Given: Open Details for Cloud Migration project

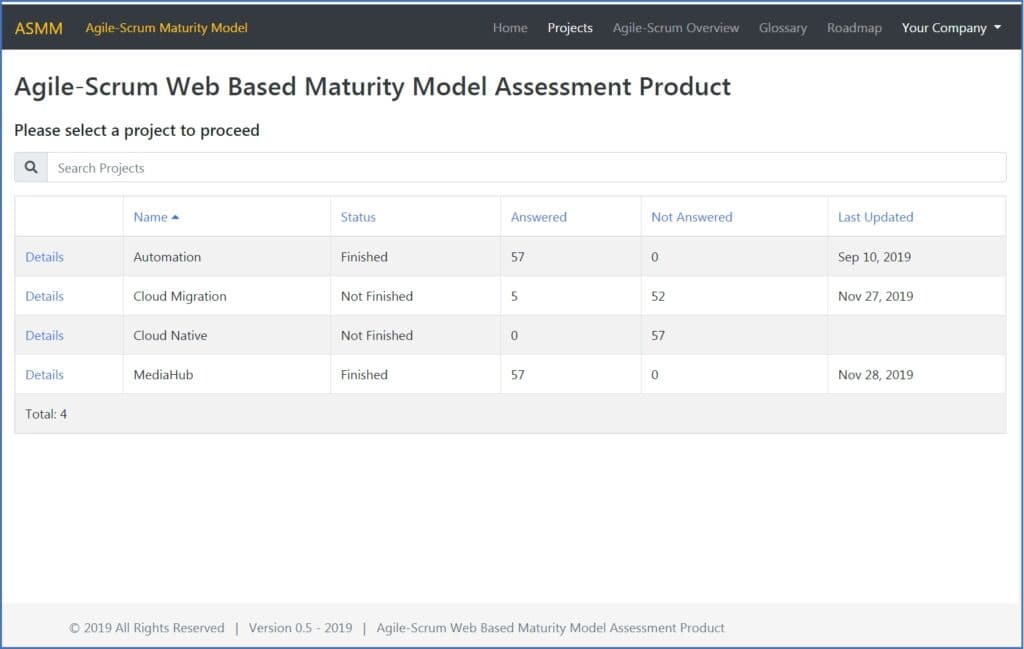Looking at the screenshot, I should 44,296.
